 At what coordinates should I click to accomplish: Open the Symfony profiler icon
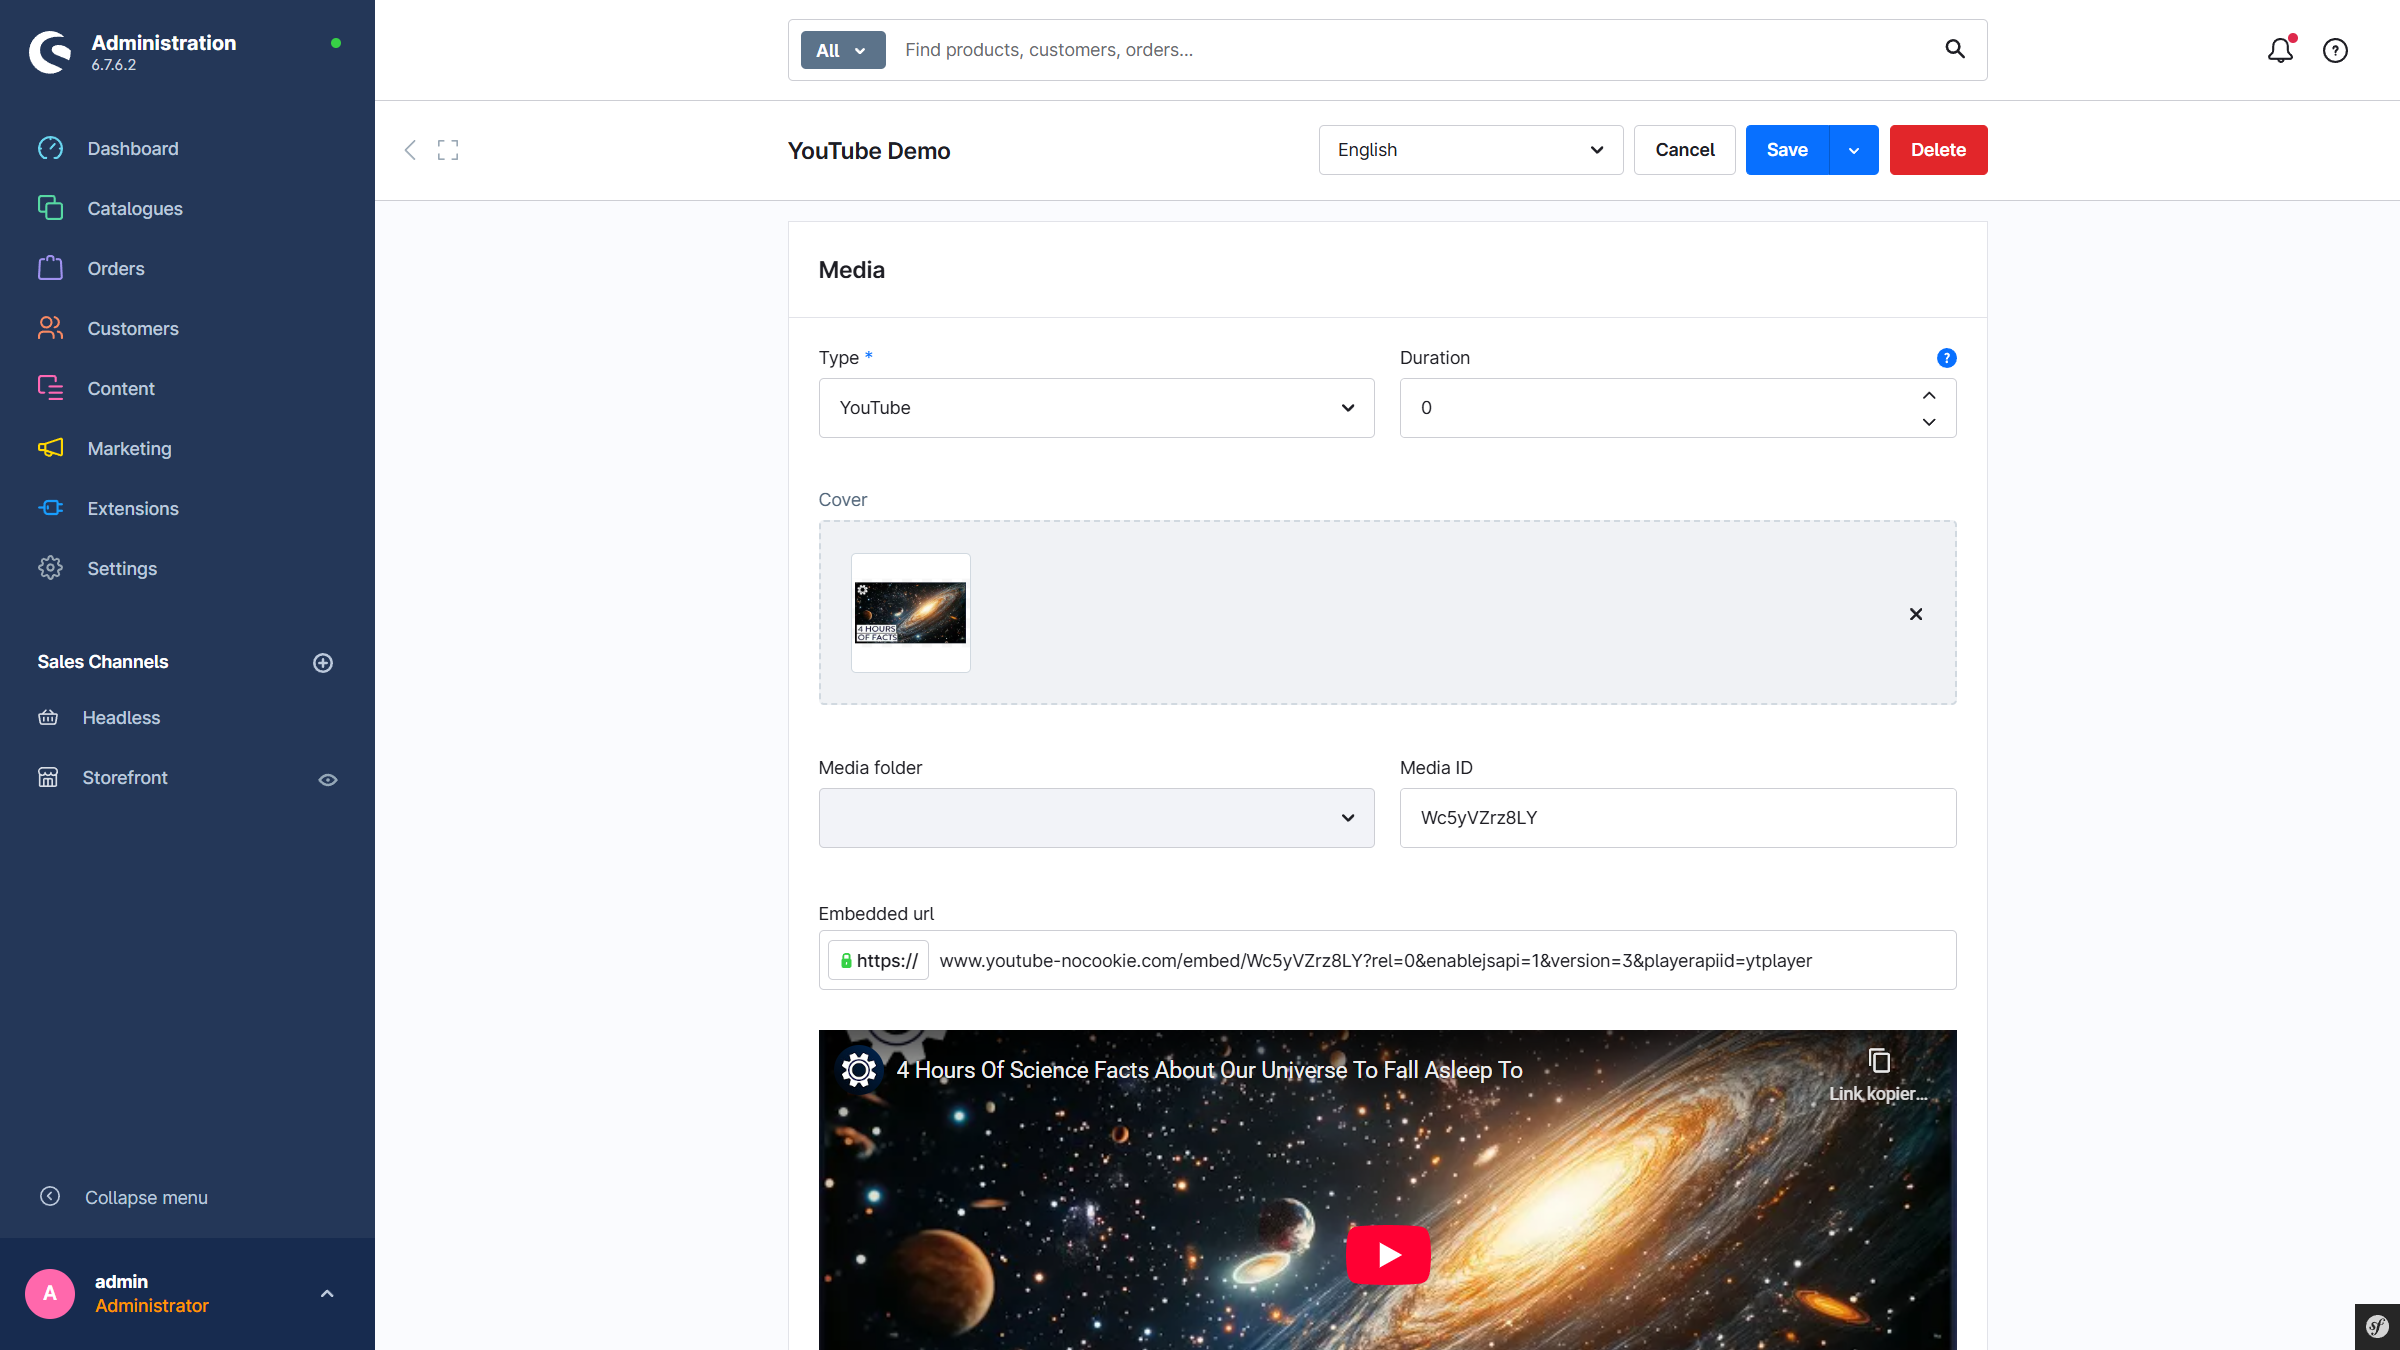(2377, 1327)
